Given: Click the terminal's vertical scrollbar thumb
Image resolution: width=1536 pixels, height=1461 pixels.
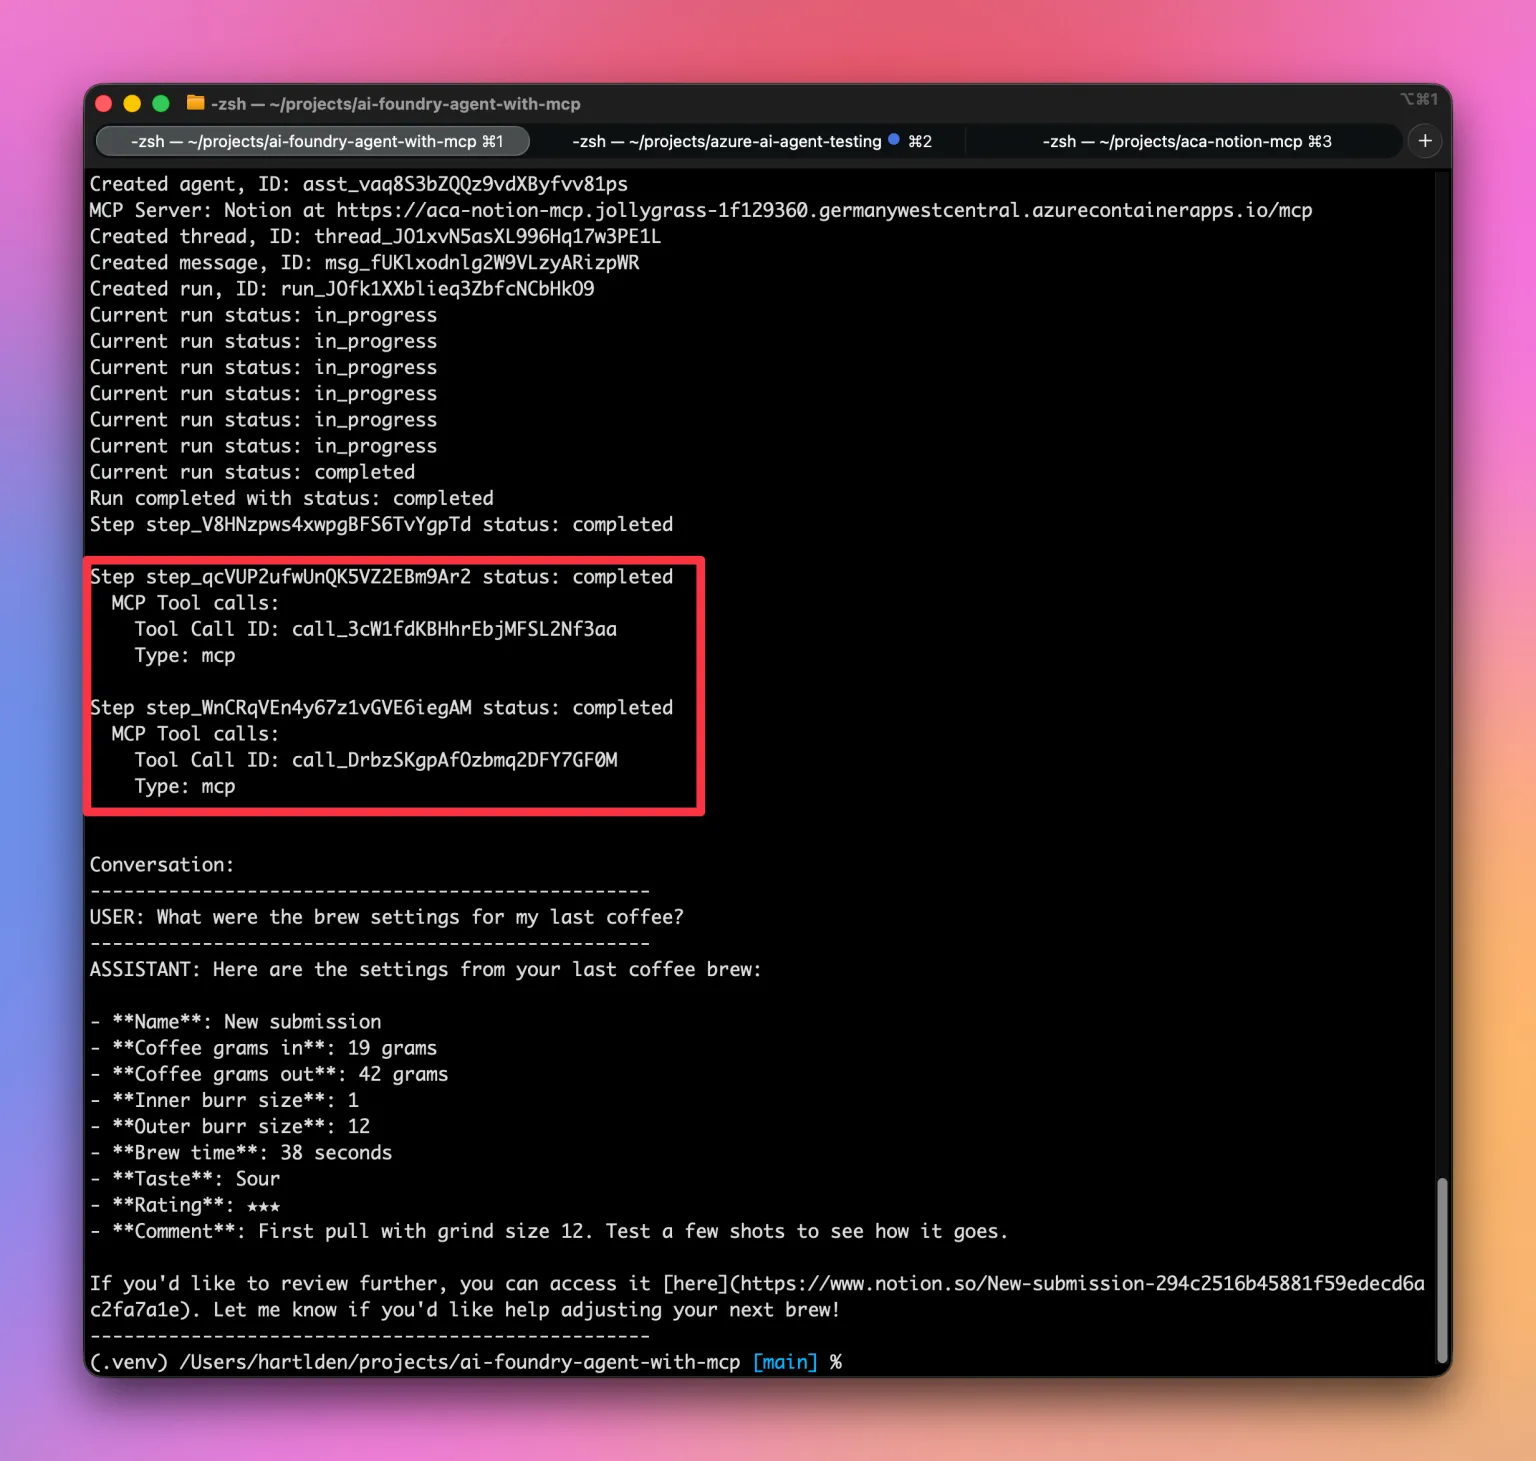Looking at the screenshot, I should [1441, 1268].
